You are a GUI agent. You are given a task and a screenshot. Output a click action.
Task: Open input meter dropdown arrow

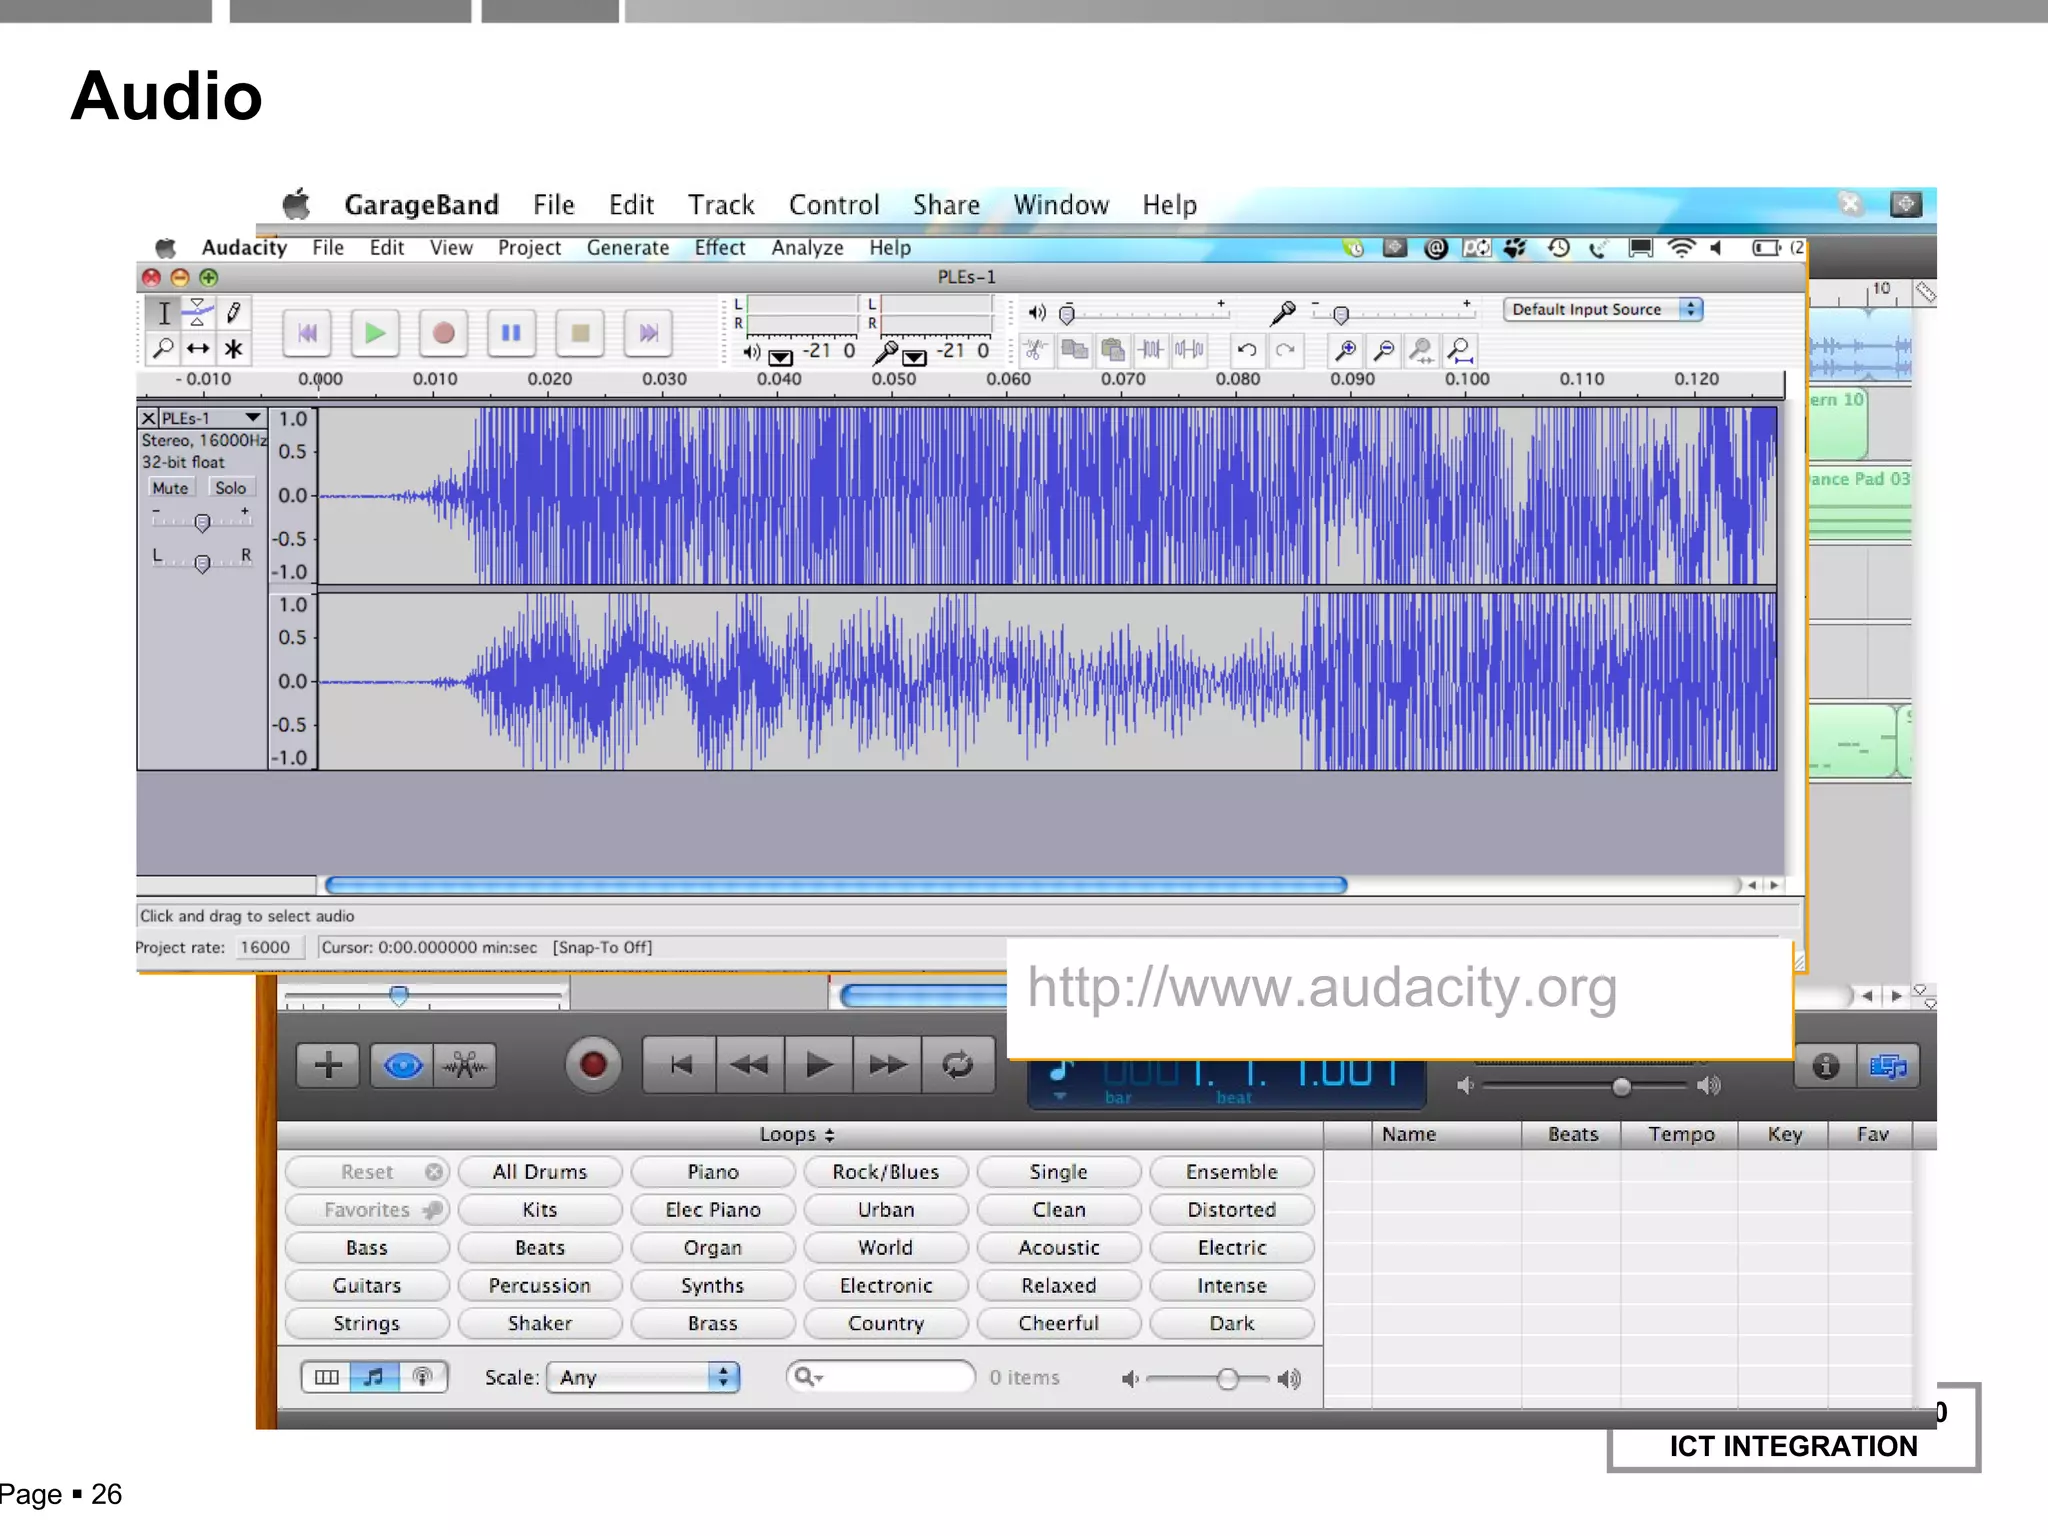(914, 355)
